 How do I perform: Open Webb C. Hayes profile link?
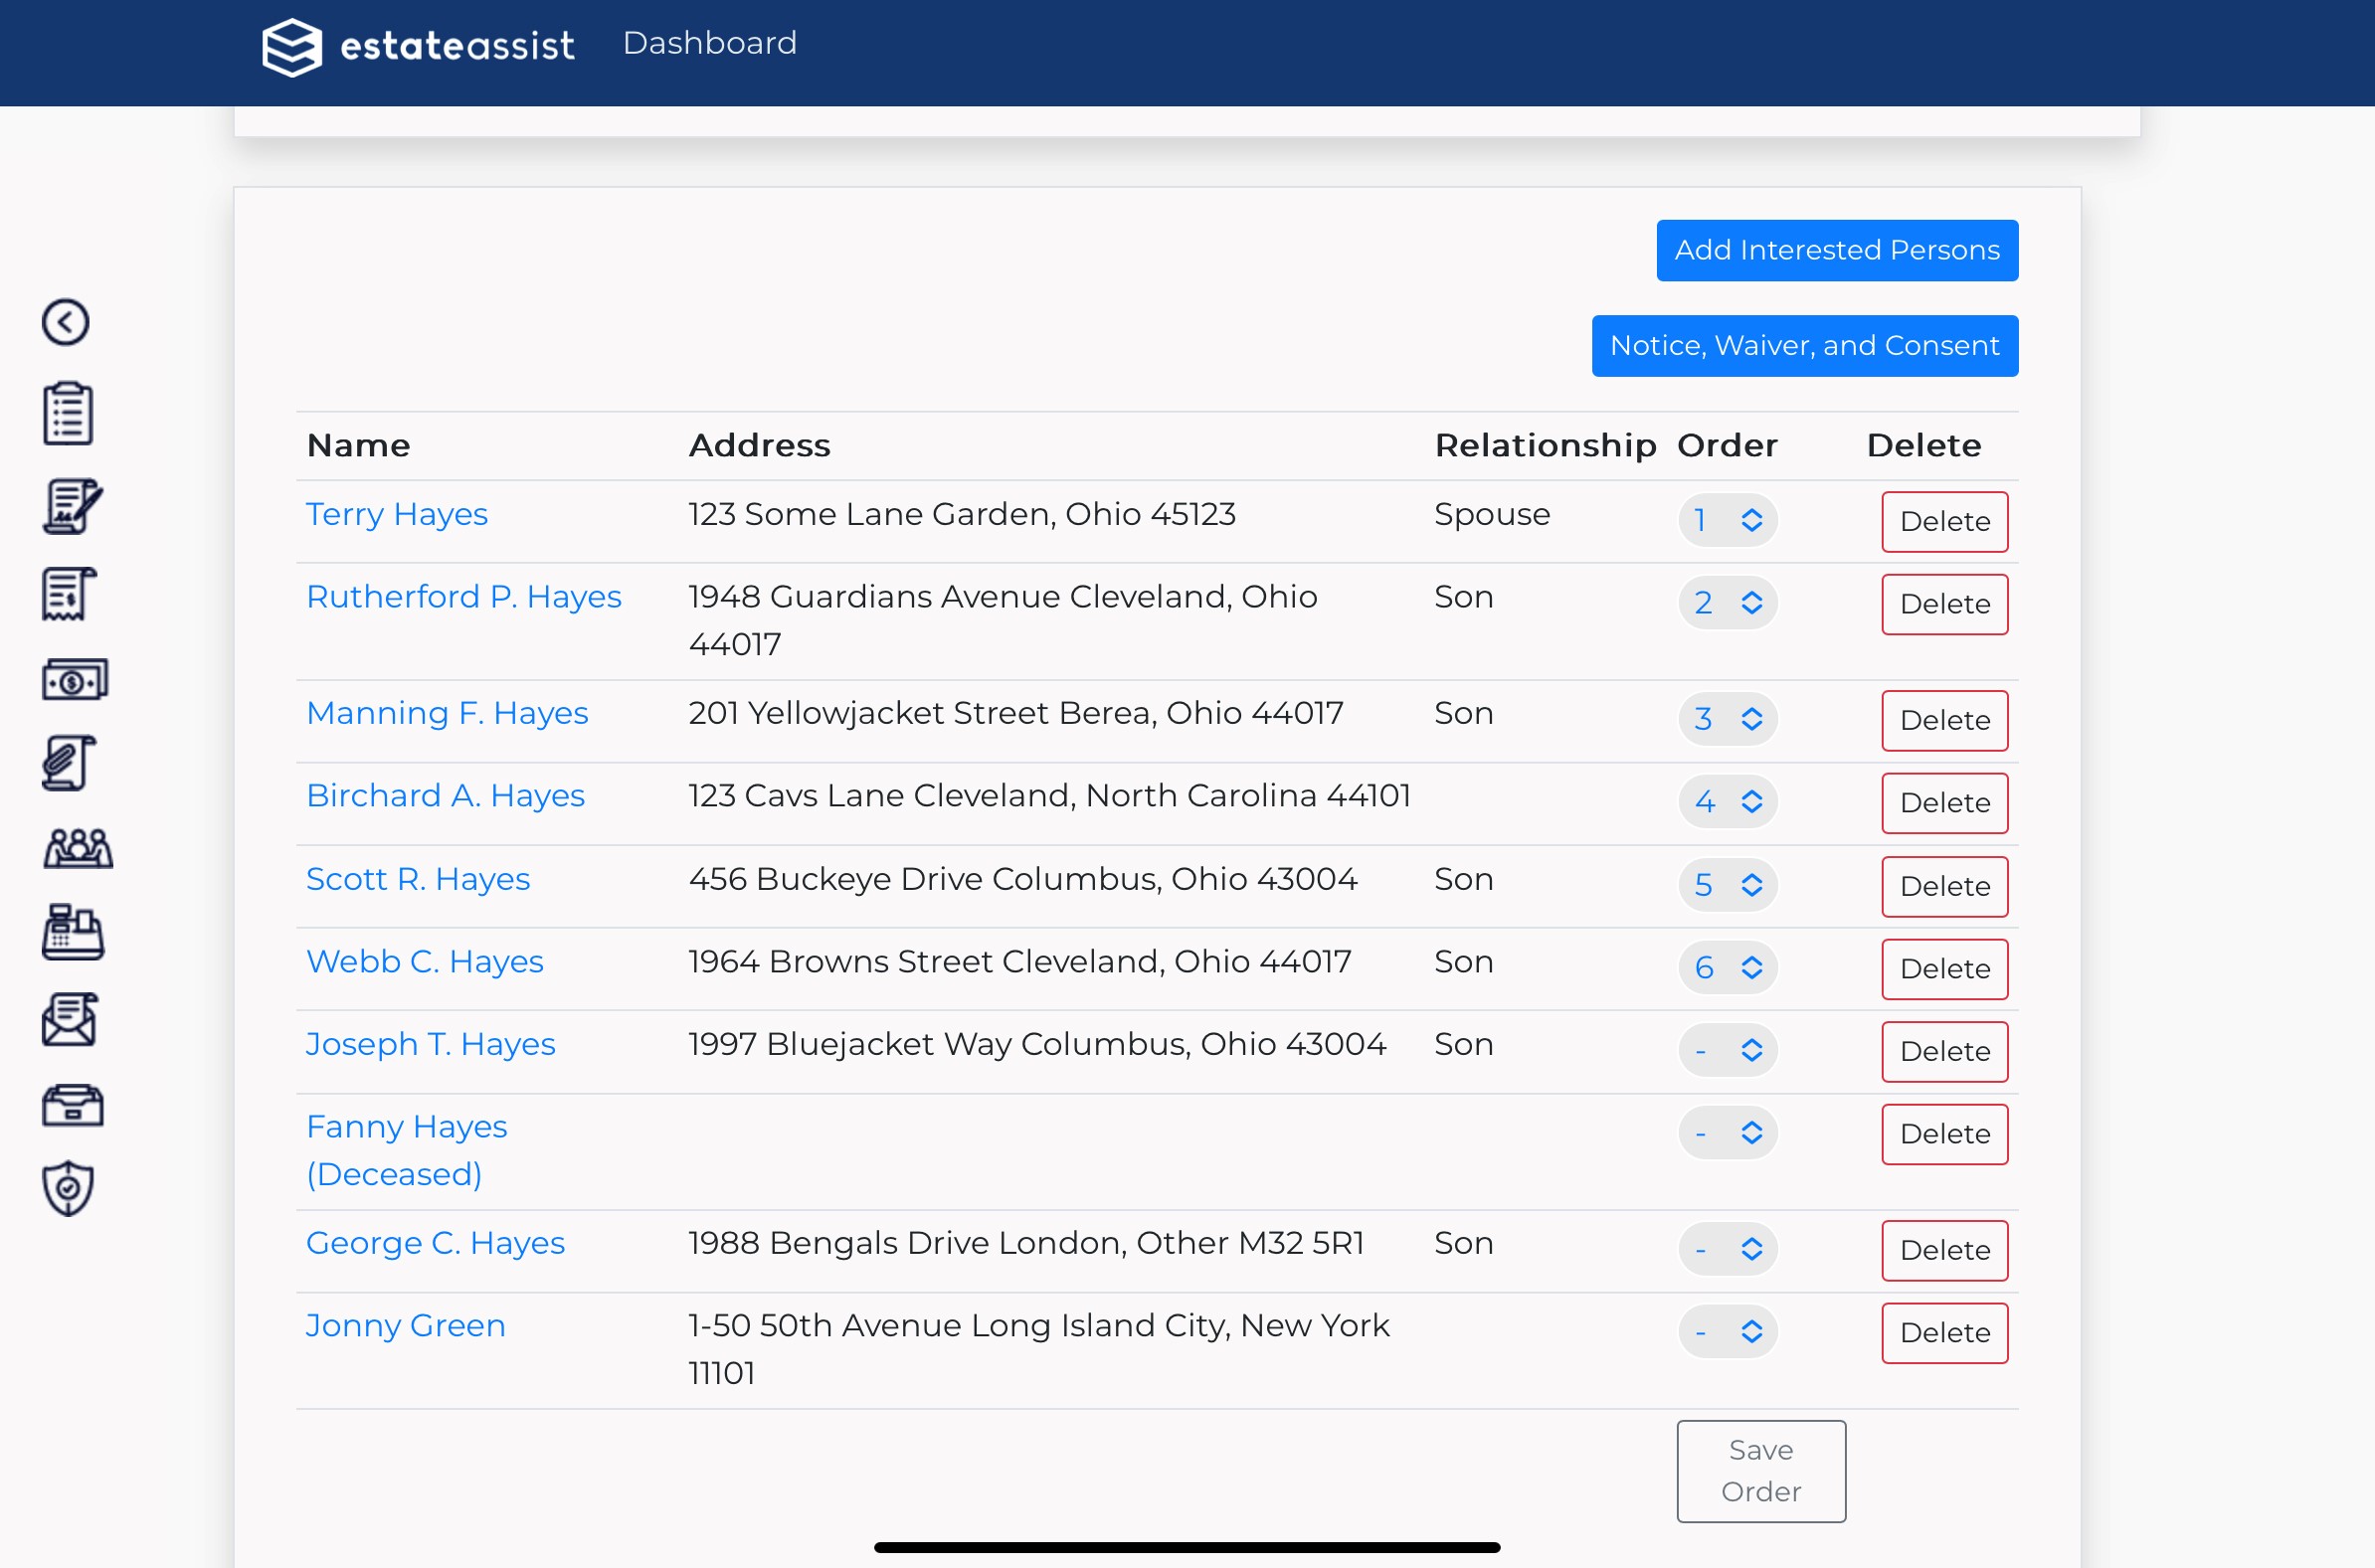pos(425,962)
